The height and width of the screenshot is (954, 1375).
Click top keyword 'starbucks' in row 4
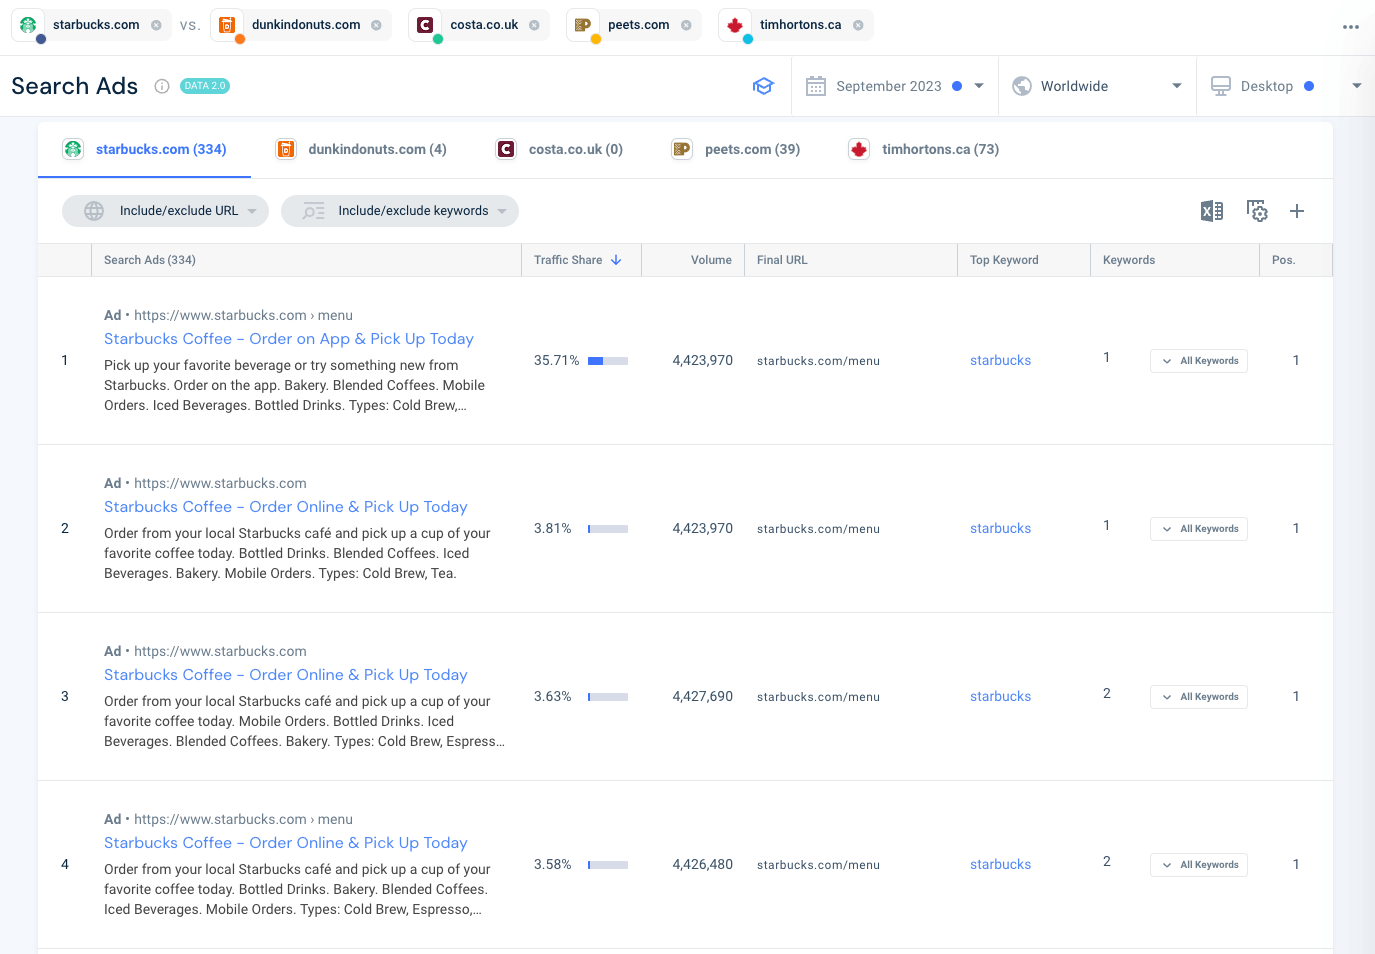(1000, 865)
